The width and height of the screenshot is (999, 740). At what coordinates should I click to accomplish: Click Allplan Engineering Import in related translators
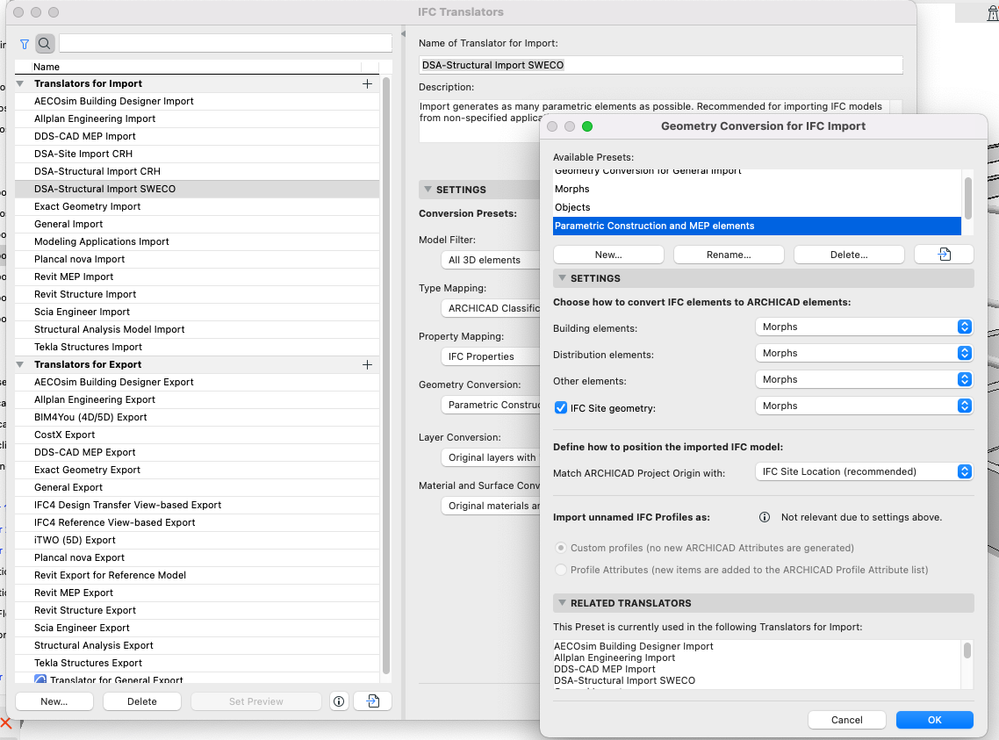(x=614, y=658)
